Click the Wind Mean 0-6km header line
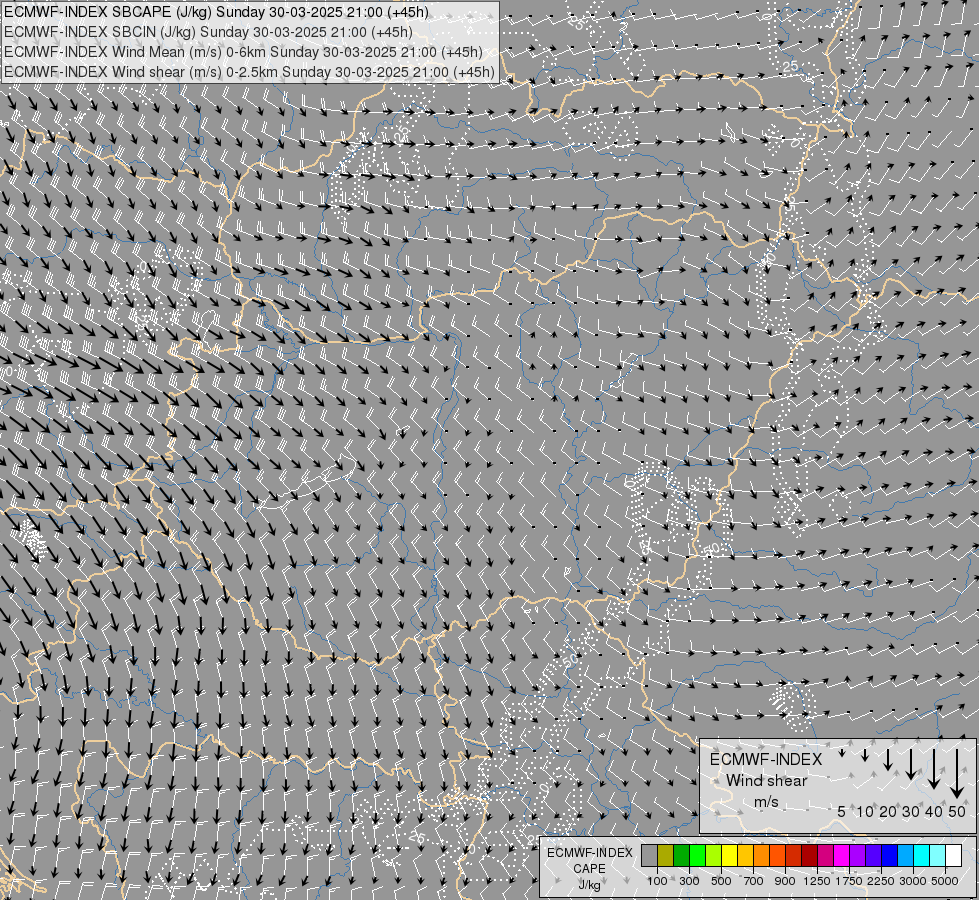This screenshot has height=900, width=979. (x=243, y=52)
